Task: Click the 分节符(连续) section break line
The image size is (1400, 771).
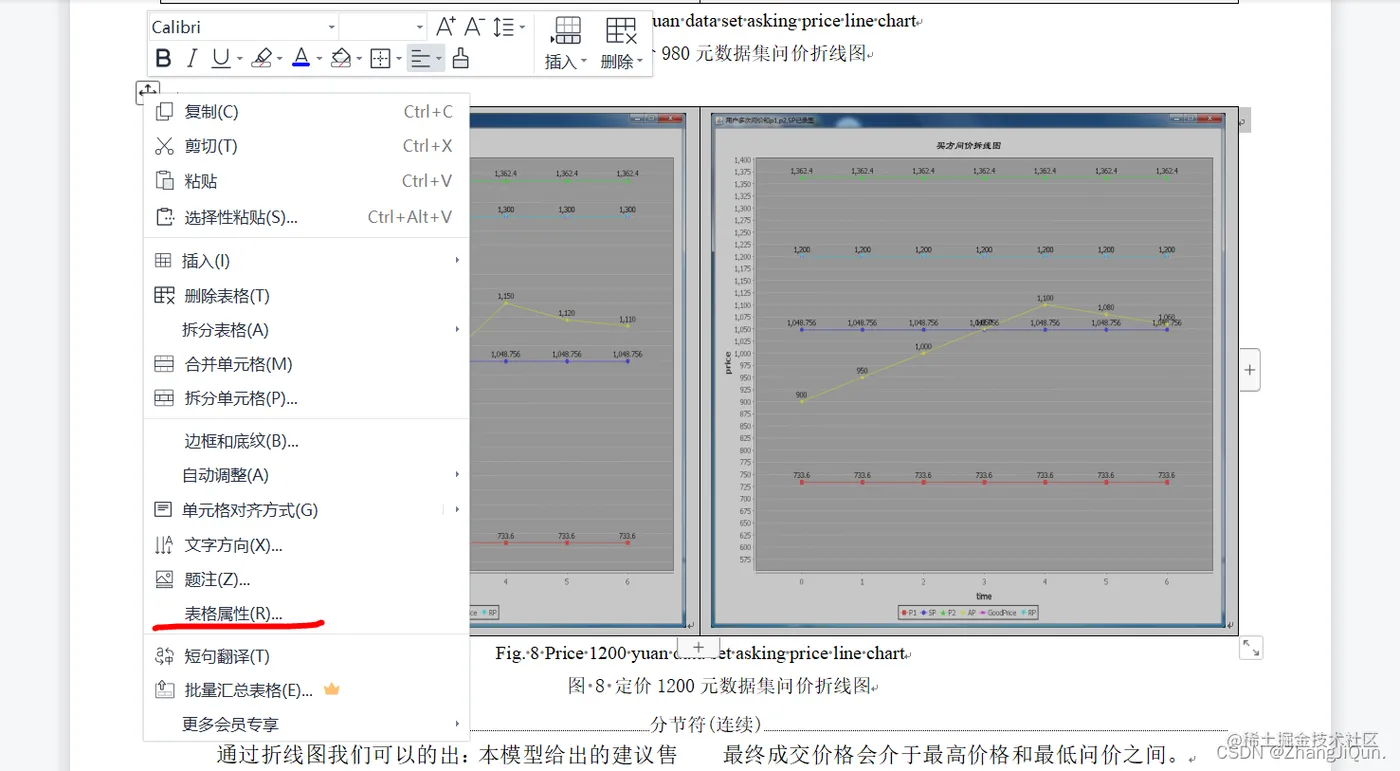Action: point(706,724)
